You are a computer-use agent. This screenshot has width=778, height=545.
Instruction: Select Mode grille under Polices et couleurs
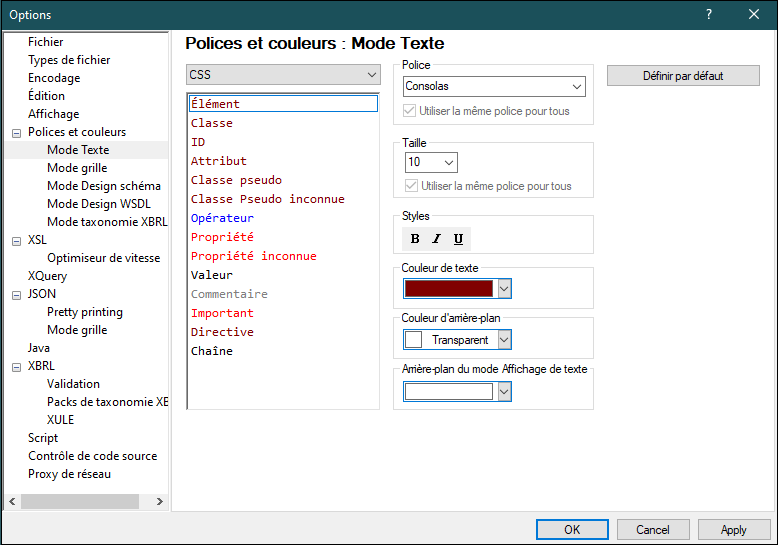pyautogui.click(x=77, y=168)
